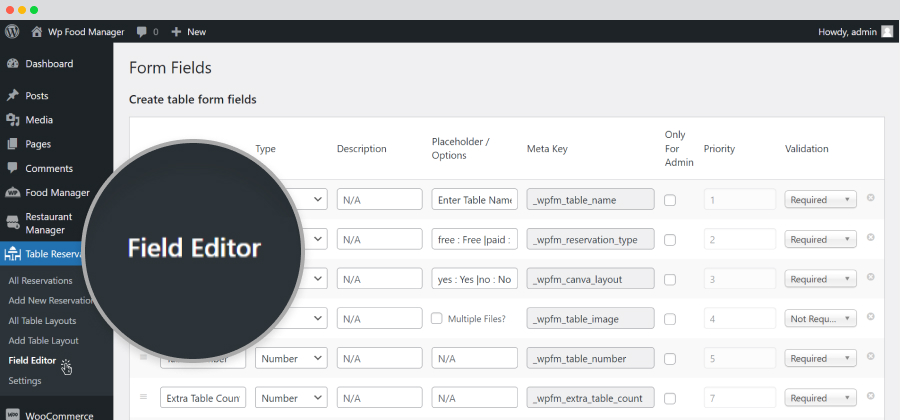900x420 pixels.
Task: Open All Table Layouts submenu link
Action: tap(42, 321)
